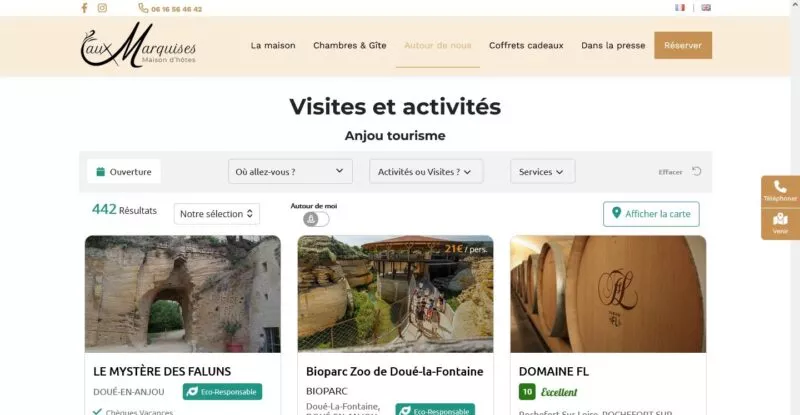This screenshot has width=800, height=415.
Task: Click the Ouverture calendar filter button
Action: 123,171
